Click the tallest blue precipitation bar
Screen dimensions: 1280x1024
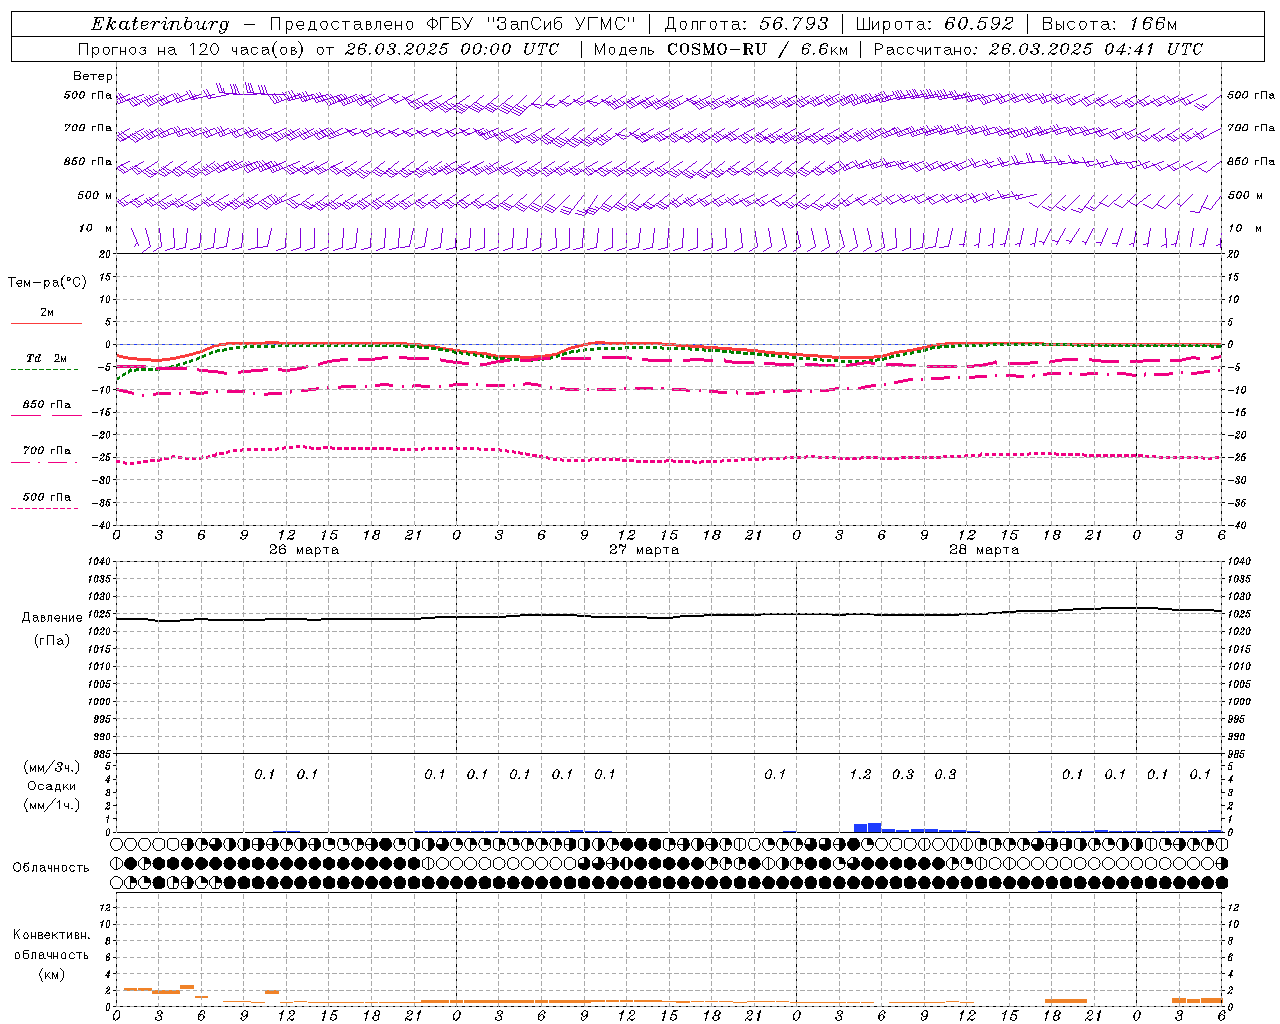(x=875, y=827)
